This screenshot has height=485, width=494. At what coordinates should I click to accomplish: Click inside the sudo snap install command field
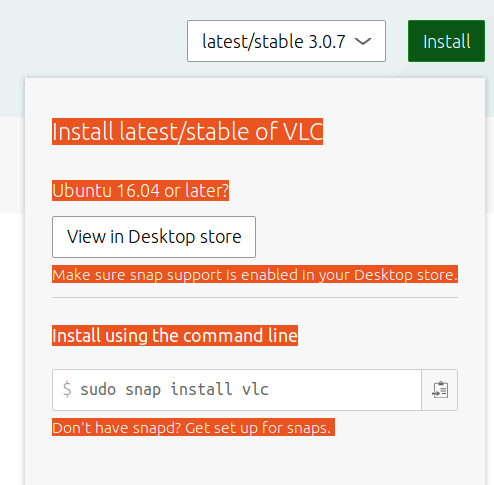tap(237, 390)
